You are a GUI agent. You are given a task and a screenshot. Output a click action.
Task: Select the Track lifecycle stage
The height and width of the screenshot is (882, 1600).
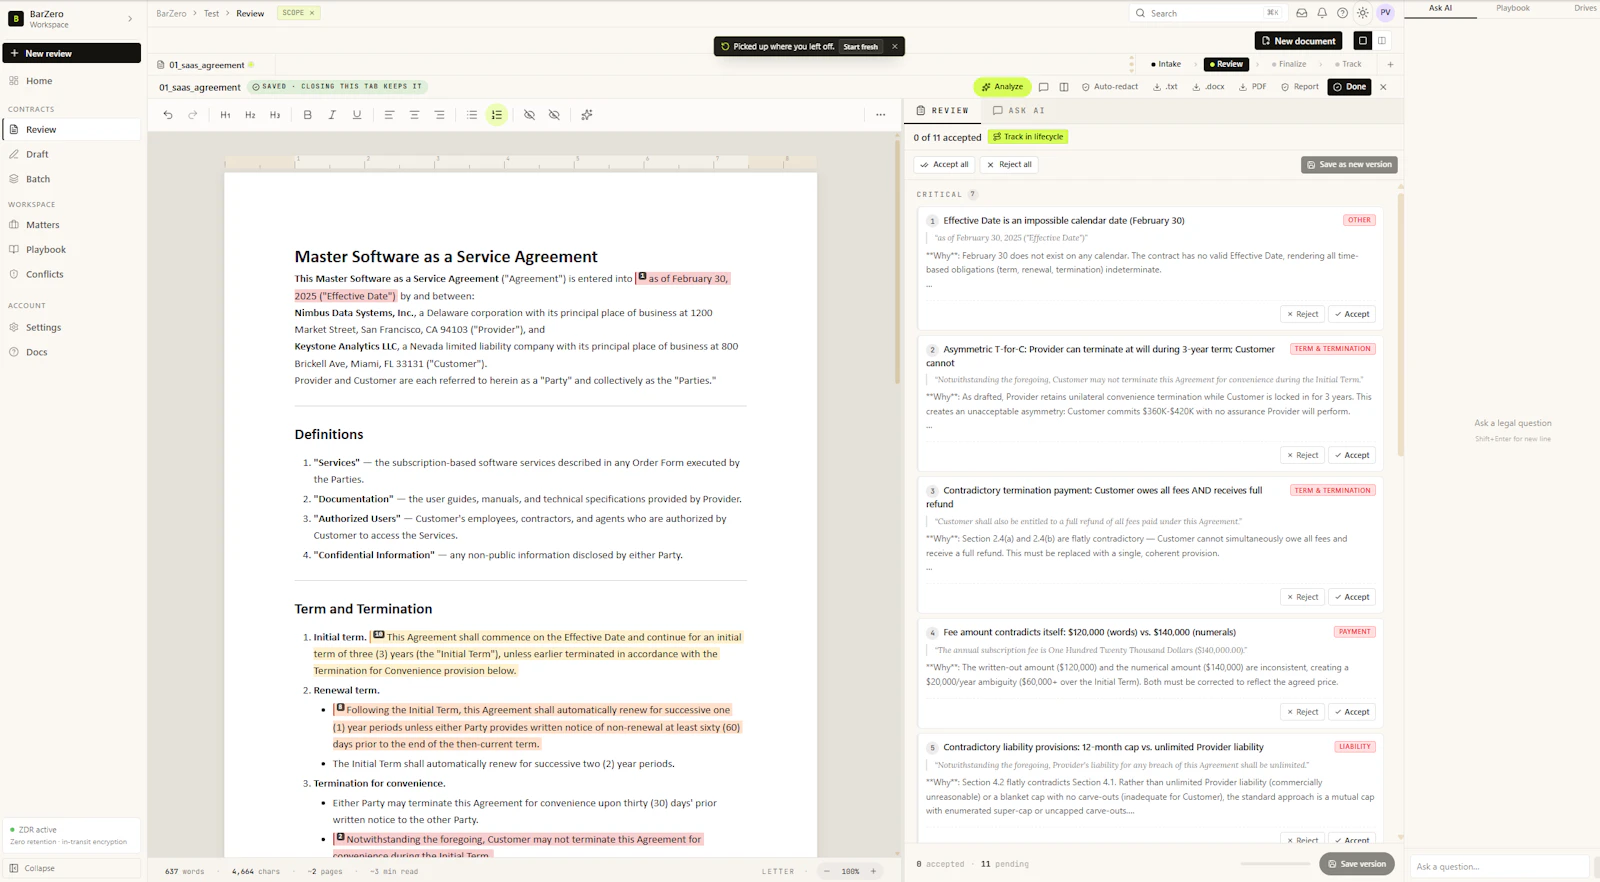coord(1348,64)
